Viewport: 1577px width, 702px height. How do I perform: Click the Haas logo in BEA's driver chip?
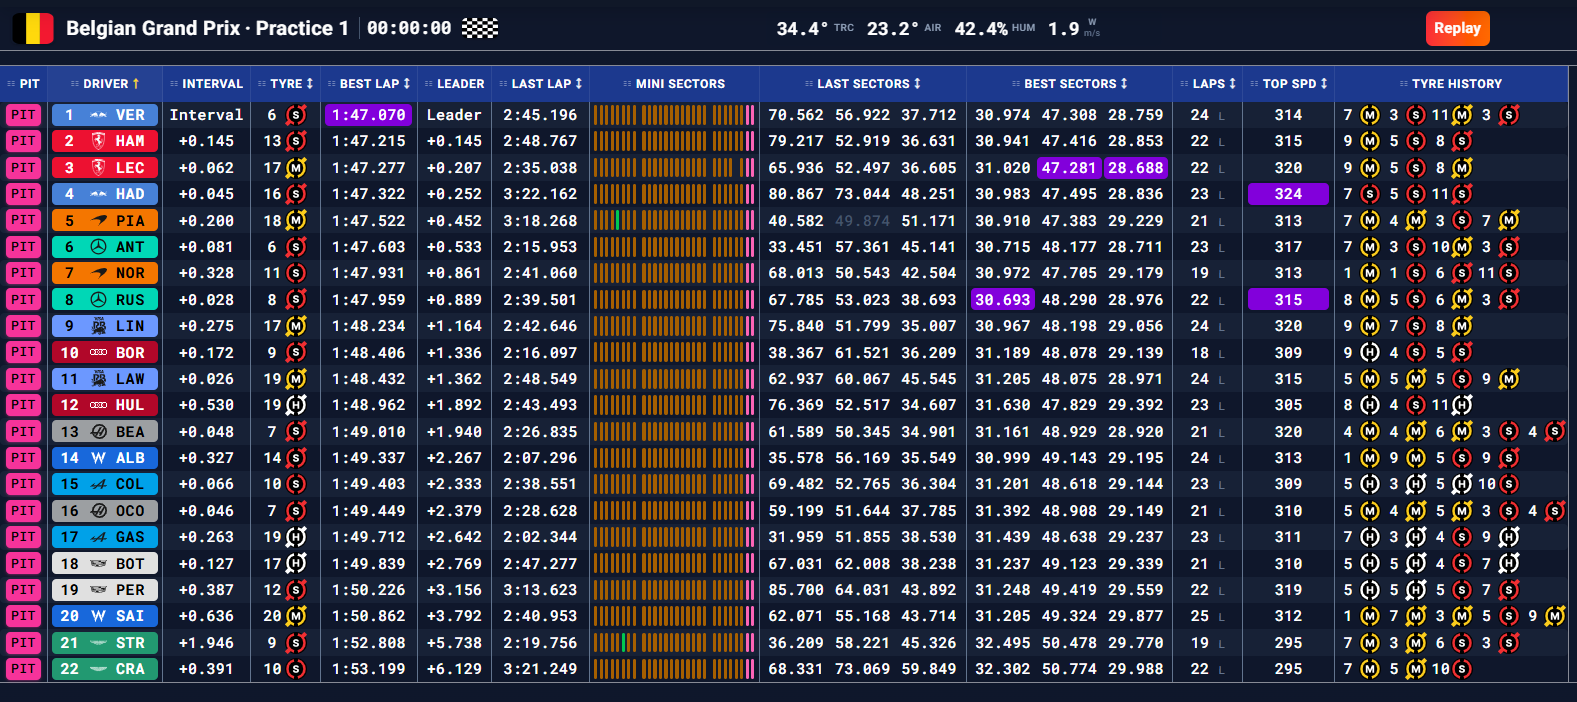pyautogui.click(x=98, y=432)
